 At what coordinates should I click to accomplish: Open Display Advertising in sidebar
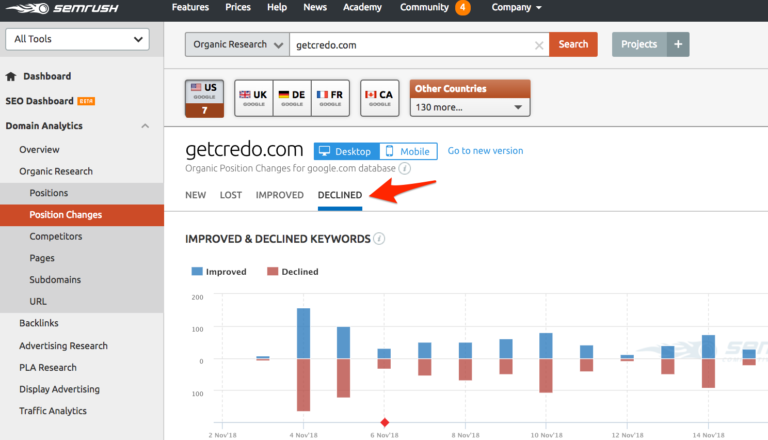click(59, 389)
